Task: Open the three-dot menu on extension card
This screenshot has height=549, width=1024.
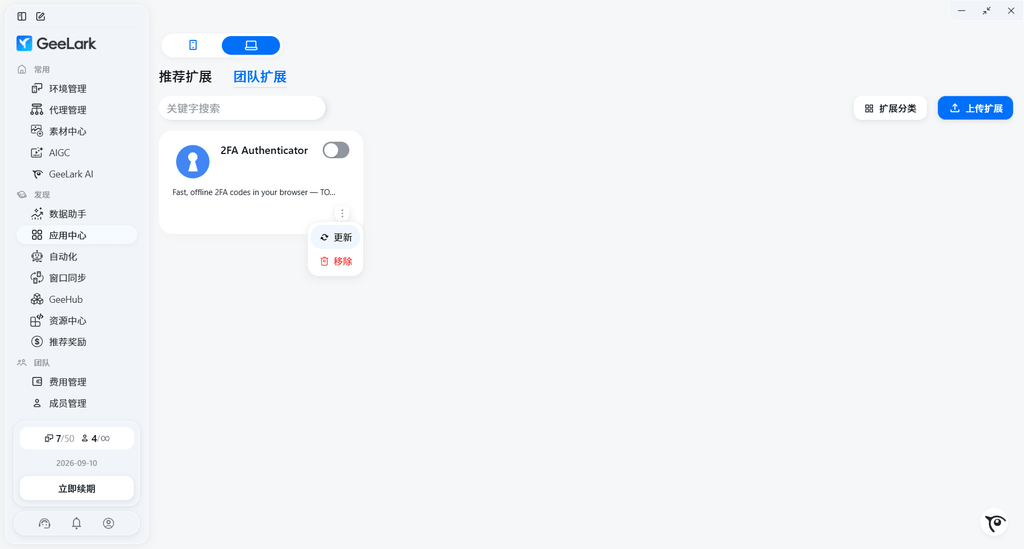Action: [x=342, y=213]
